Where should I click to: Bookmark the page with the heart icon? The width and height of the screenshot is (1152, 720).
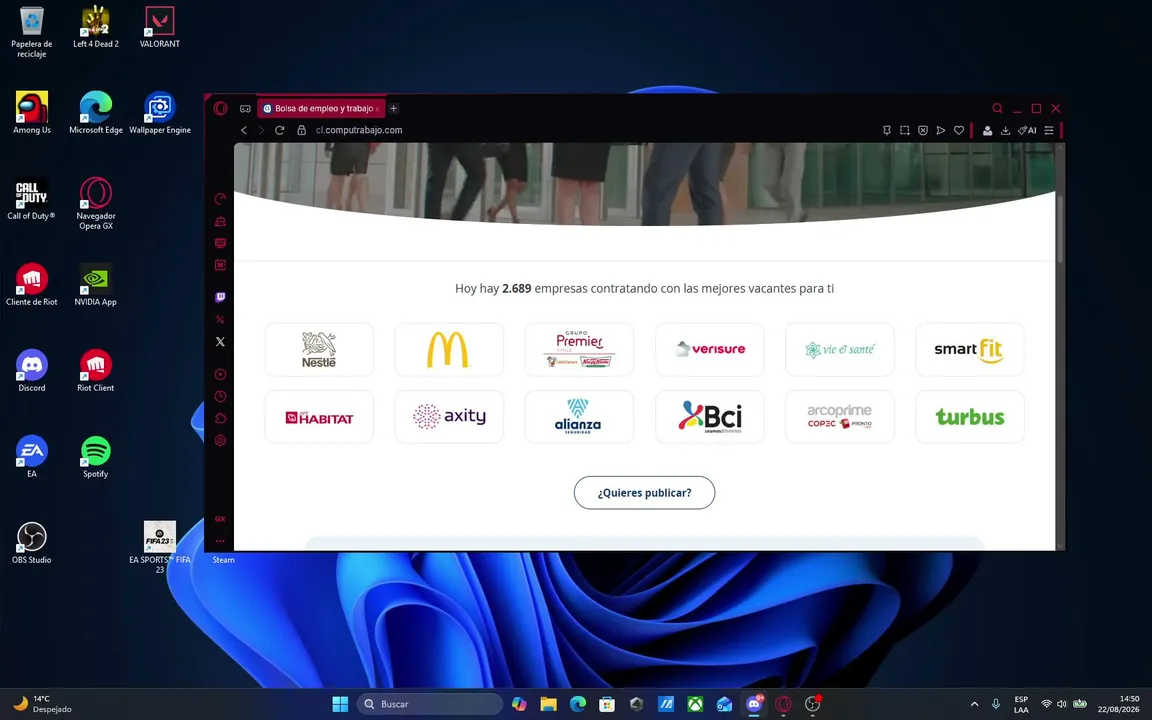(x=959, y=130)
